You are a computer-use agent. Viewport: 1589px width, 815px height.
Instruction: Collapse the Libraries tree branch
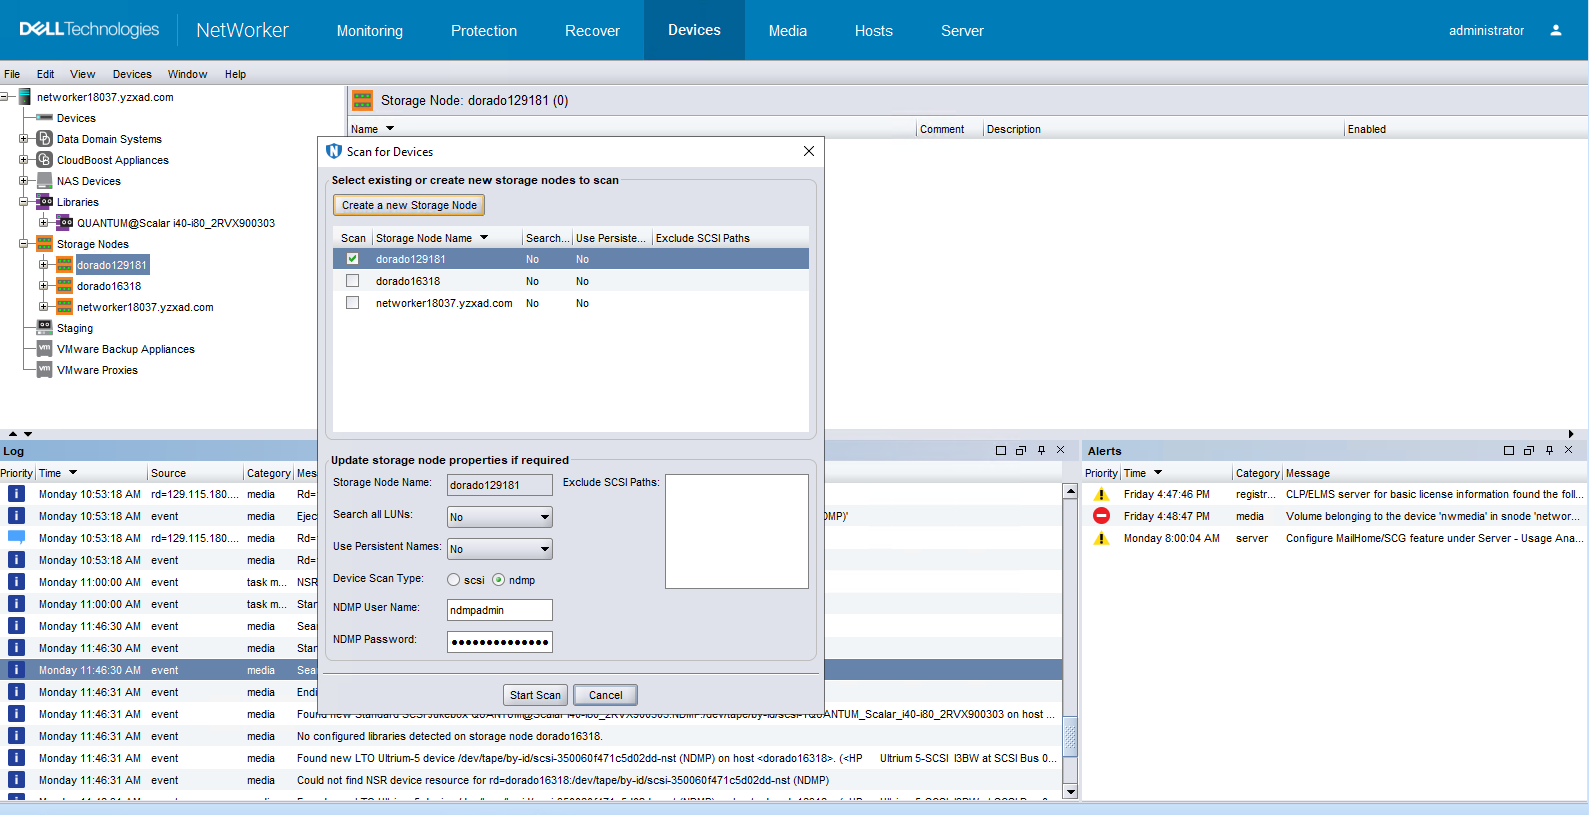click(x=23, y=202)
